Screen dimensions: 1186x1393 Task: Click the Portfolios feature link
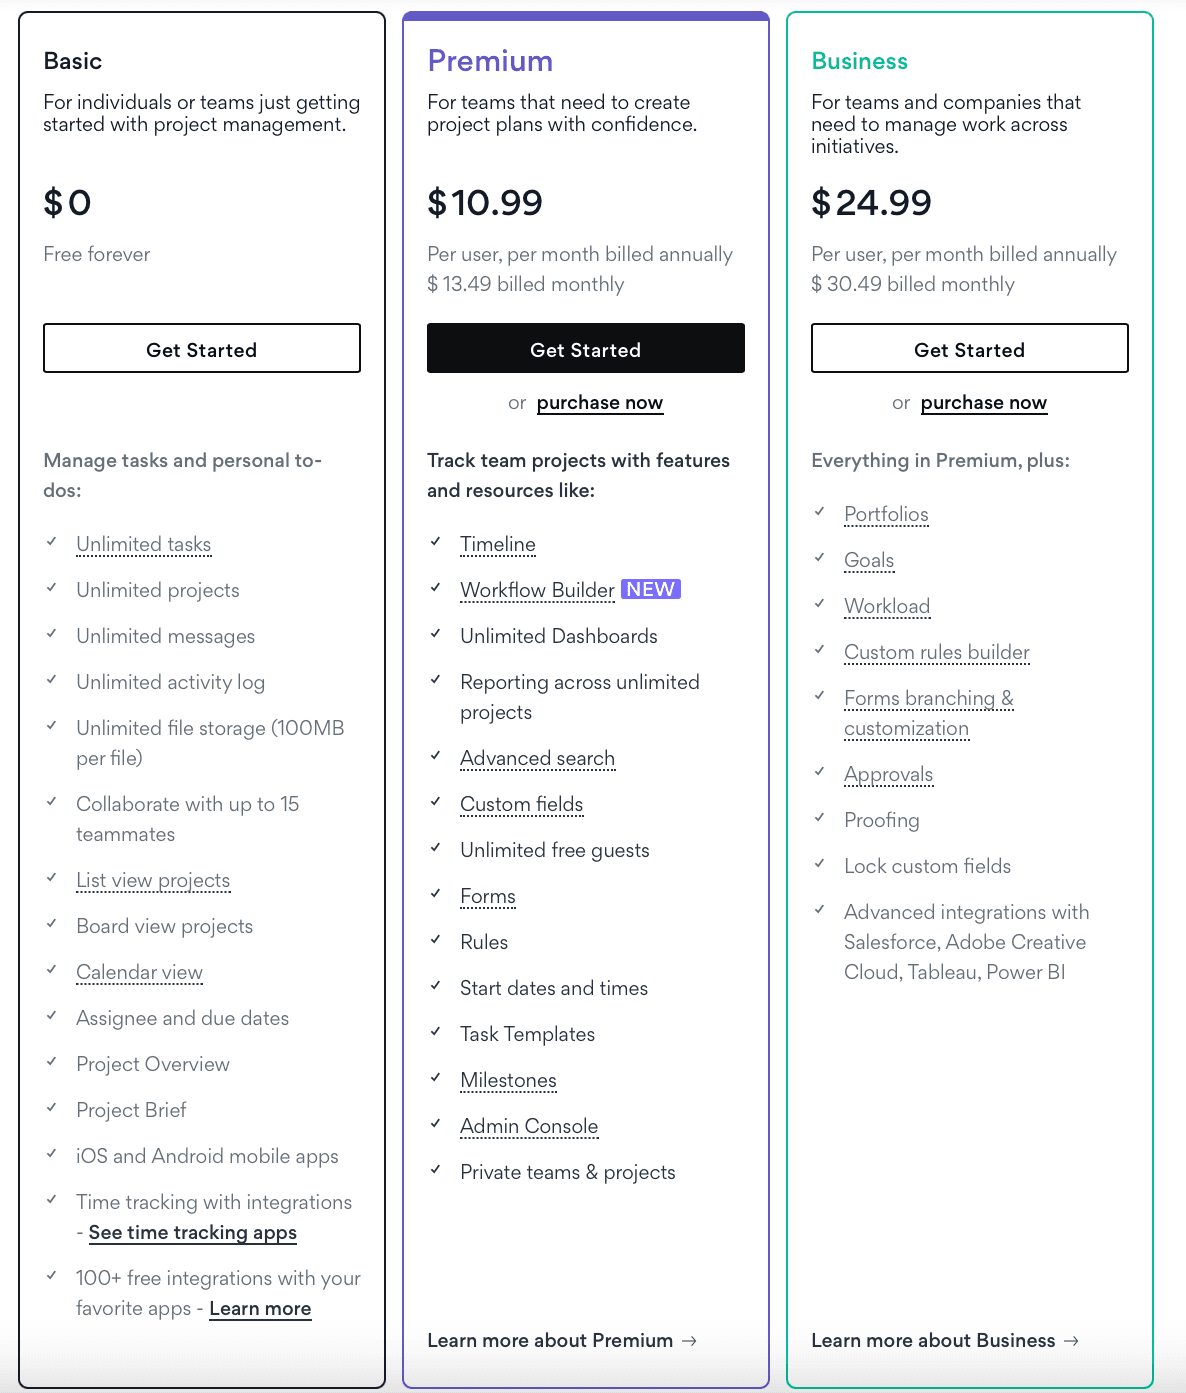pyautogui.click(x=886, y=514)
